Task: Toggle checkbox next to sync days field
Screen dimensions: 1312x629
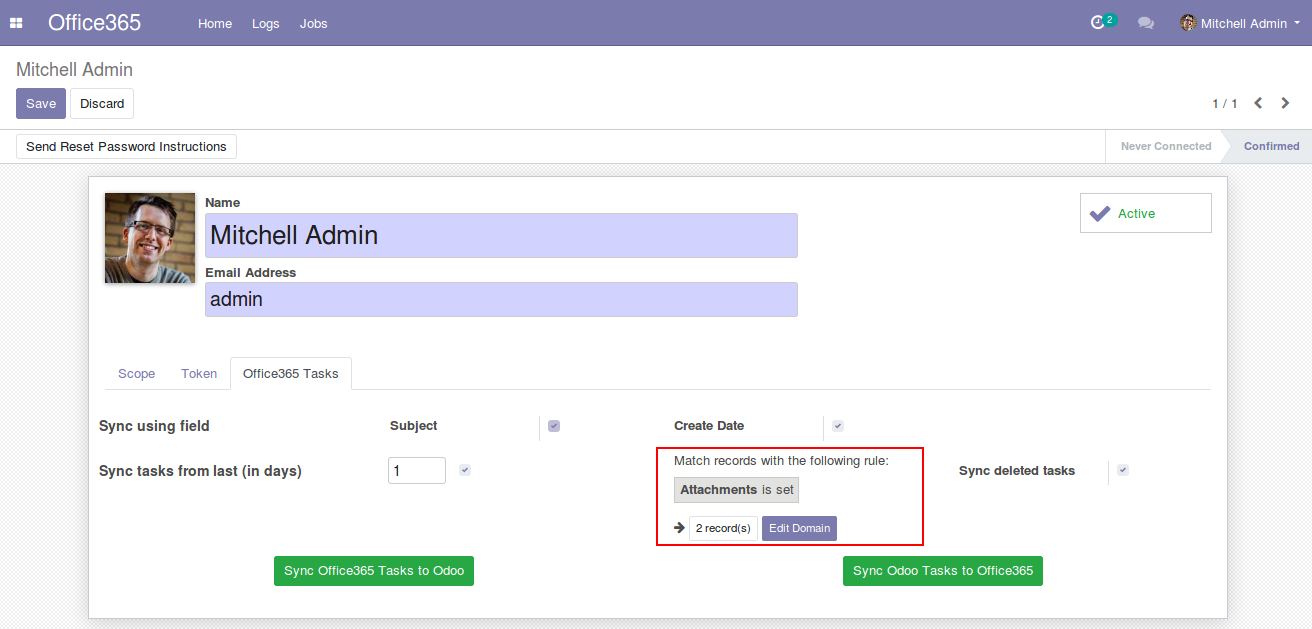Action: (465, 470)
